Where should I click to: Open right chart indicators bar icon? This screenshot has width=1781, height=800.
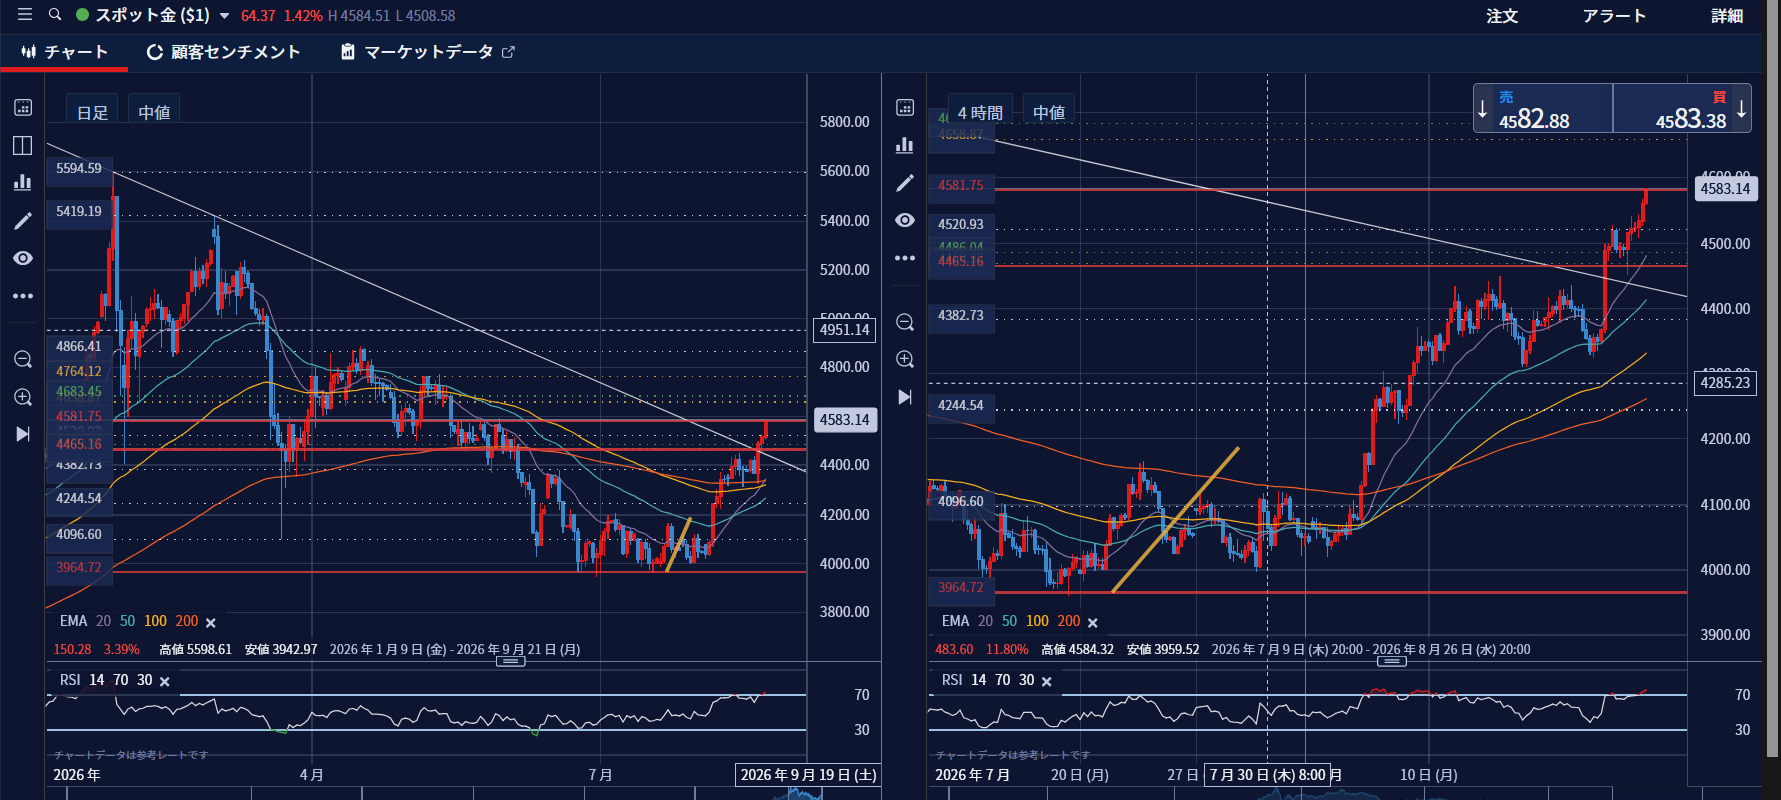point(905,145)
